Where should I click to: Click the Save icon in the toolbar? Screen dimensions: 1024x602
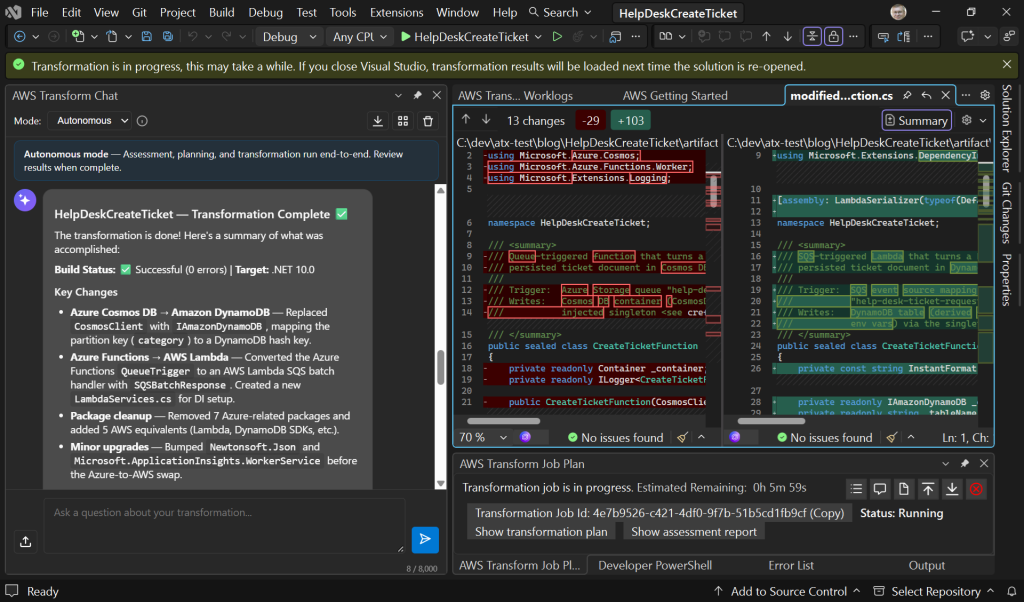[146, 37]
